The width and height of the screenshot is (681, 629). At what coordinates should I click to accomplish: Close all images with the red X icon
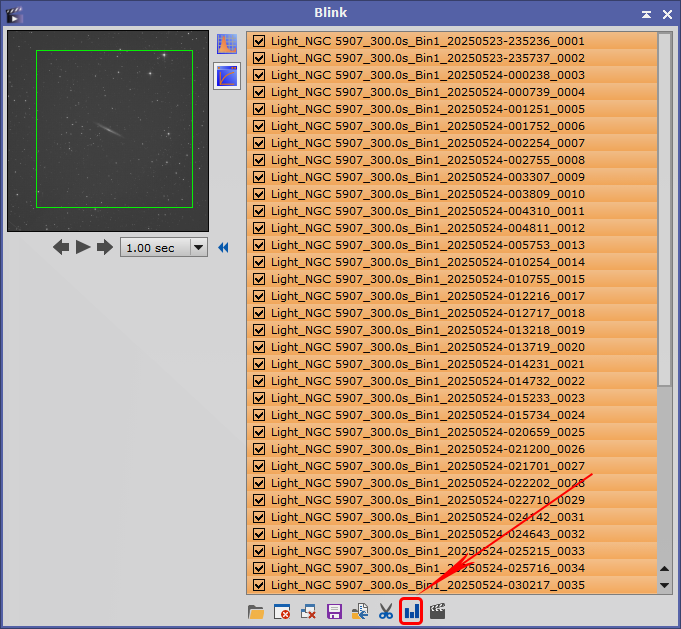tap(308, 612)
